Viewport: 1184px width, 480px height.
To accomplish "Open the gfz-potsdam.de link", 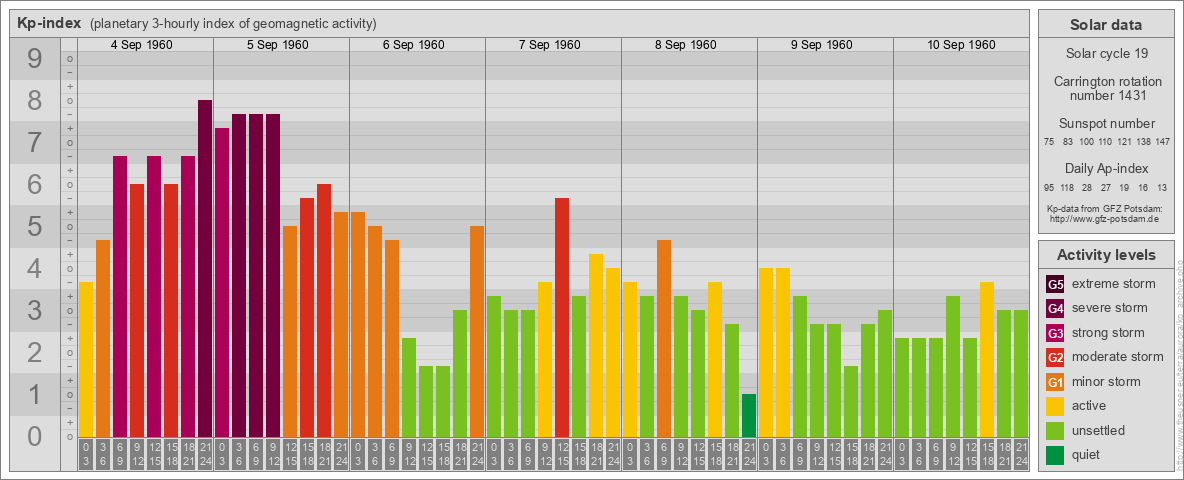I will [x=1105, y=218].
